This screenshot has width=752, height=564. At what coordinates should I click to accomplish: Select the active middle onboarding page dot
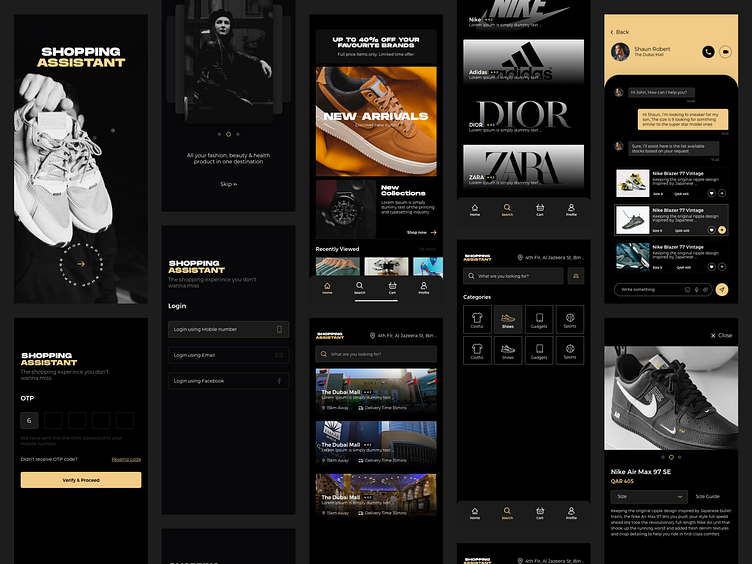228,134
